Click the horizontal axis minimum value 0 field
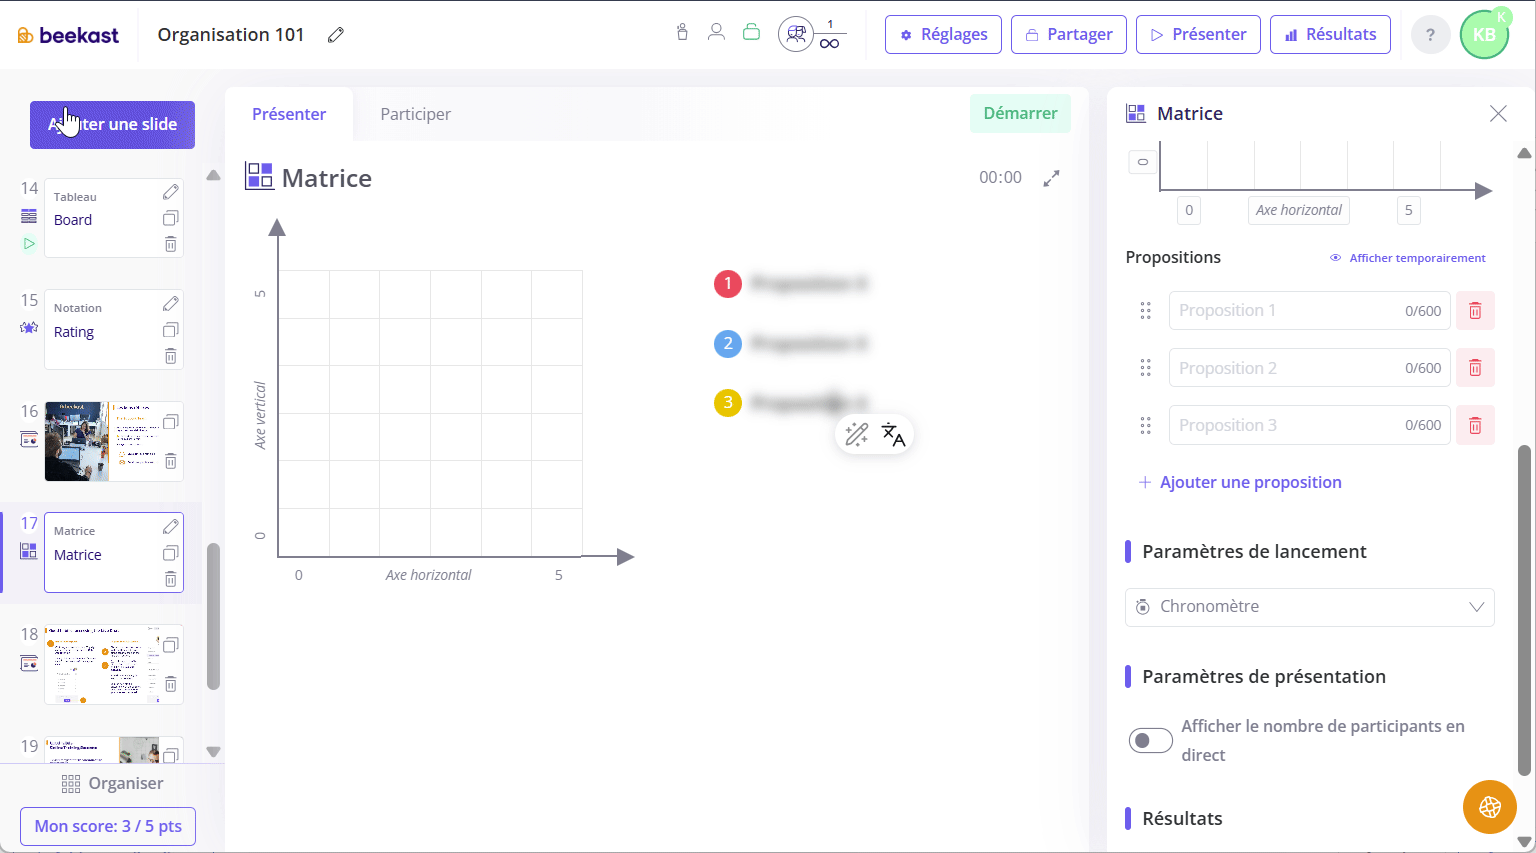Screen dimensions: 1536x853 click(x=1189, y=210)
